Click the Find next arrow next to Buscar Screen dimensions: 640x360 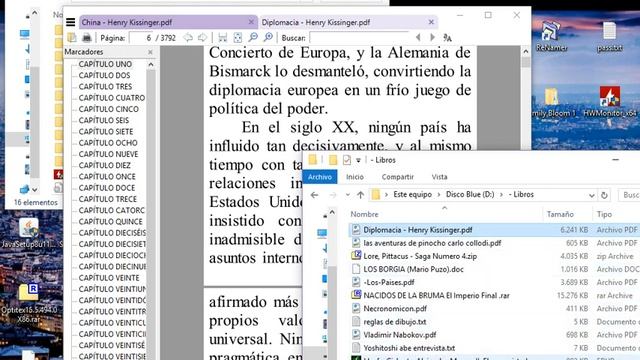(432, 38)
